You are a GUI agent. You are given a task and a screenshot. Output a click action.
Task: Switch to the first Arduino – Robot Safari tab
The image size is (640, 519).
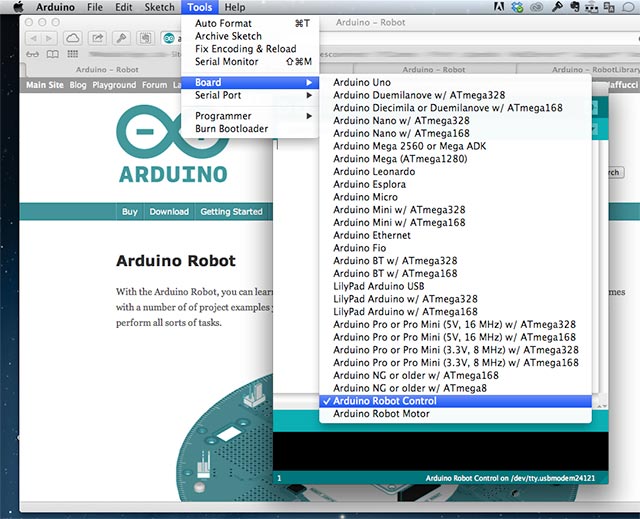click(107, 69)
